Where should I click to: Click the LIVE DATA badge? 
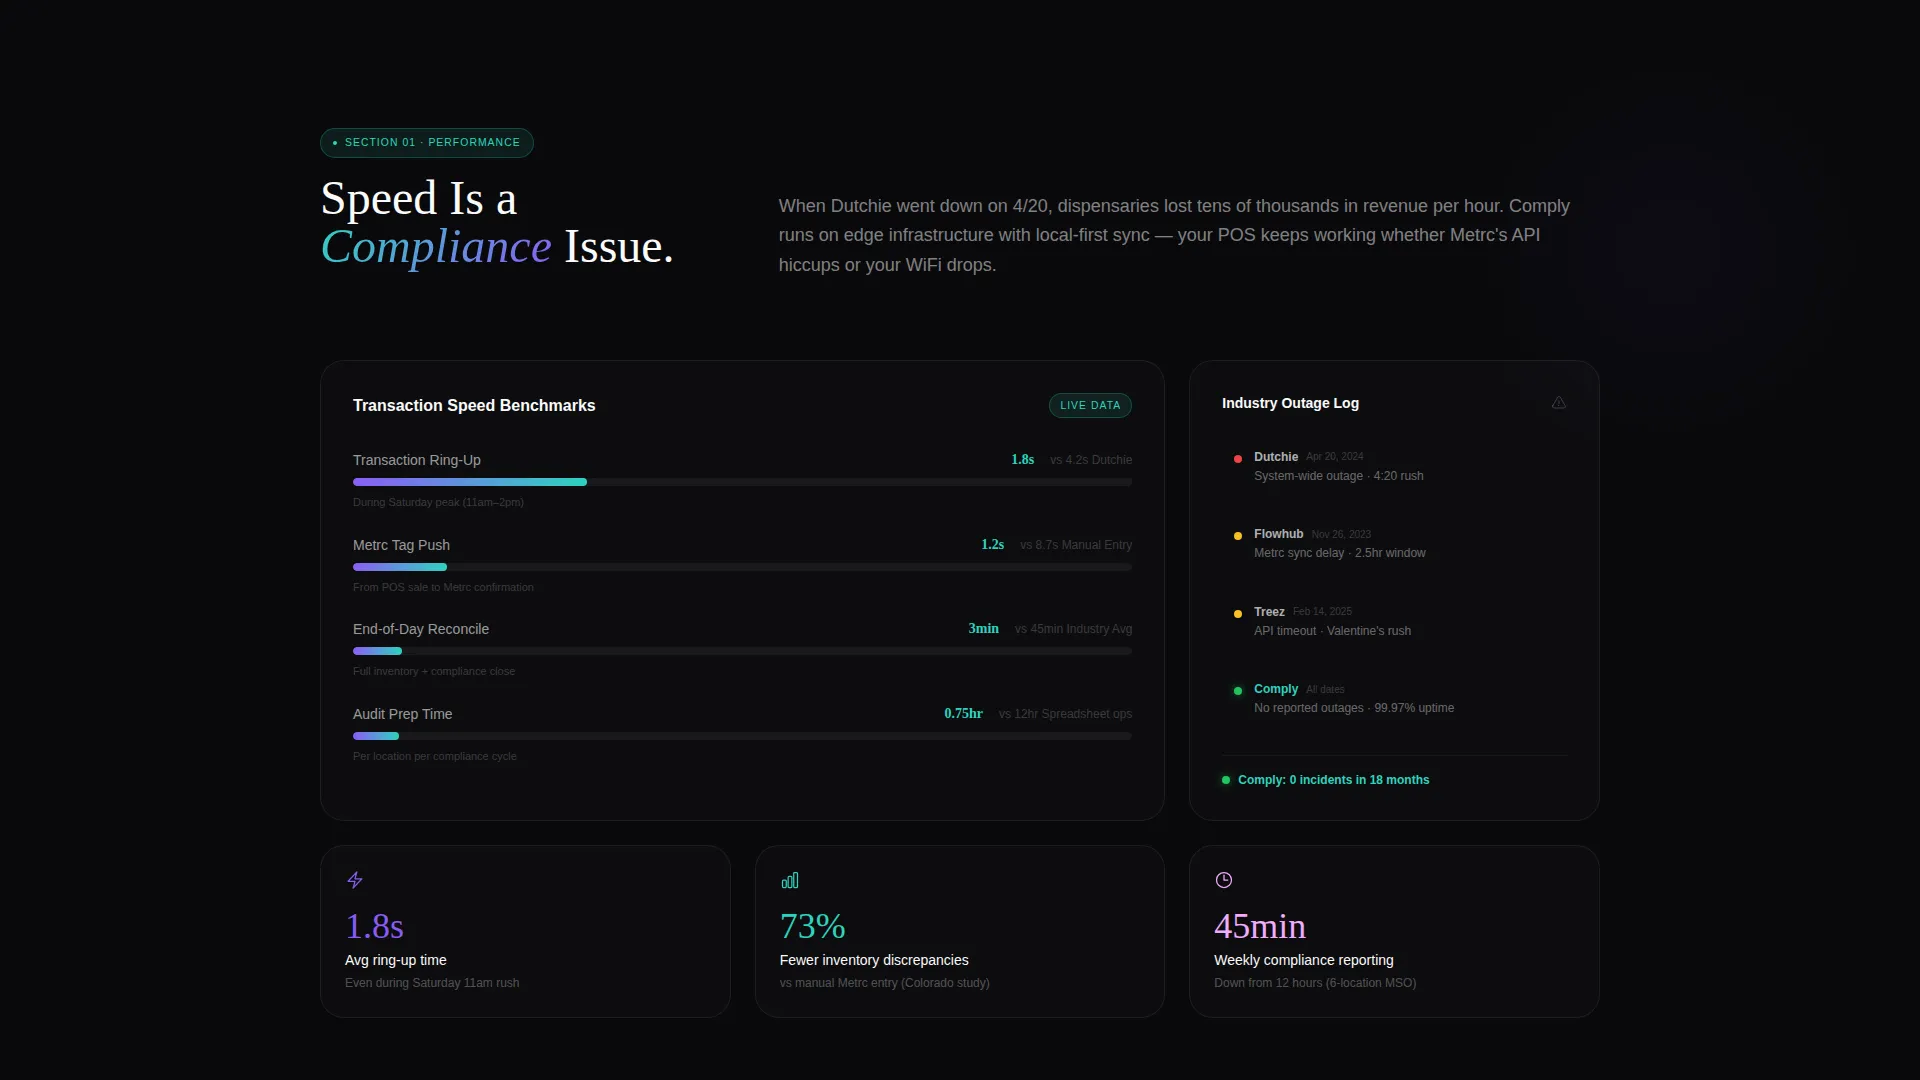click(1090, 405)
